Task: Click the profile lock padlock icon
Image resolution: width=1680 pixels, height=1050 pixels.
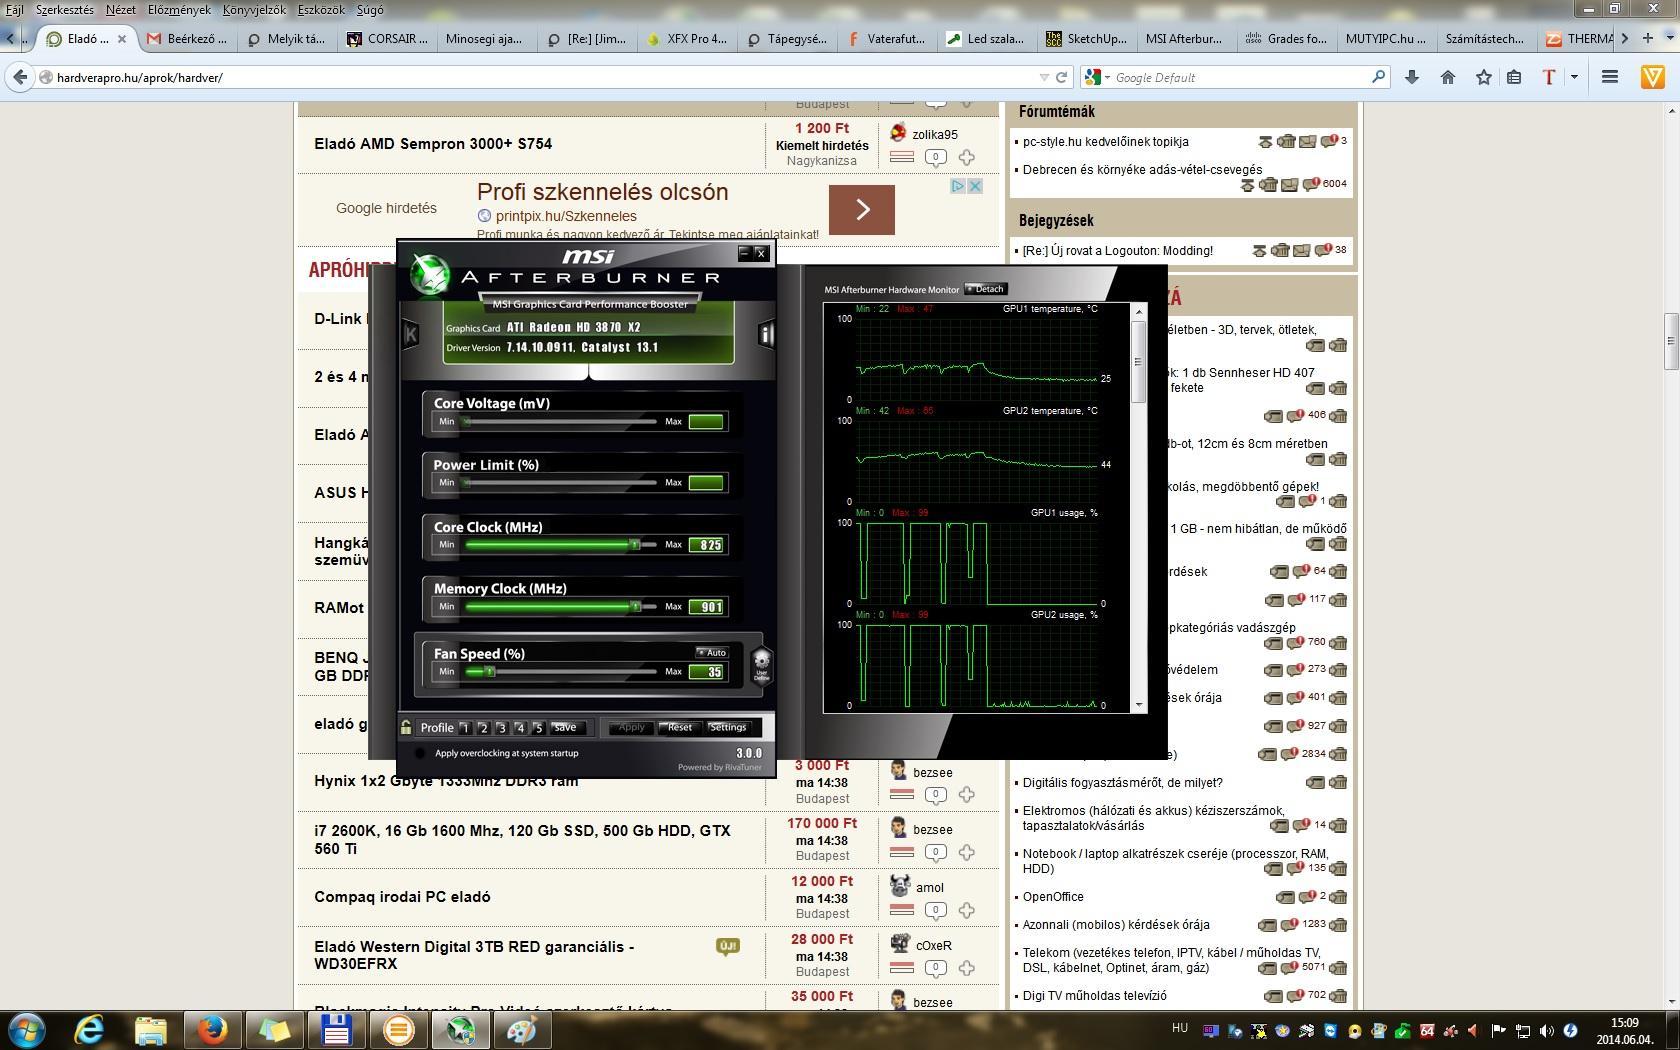Action: tap(406, 727)
